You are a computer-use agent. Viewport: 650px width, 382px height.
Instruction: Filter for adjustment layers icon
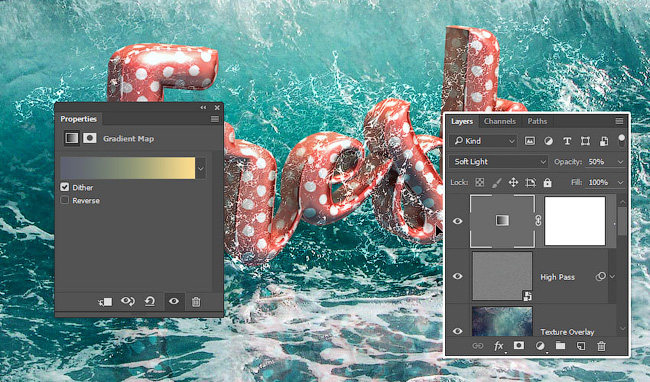[x=548, y=141]
